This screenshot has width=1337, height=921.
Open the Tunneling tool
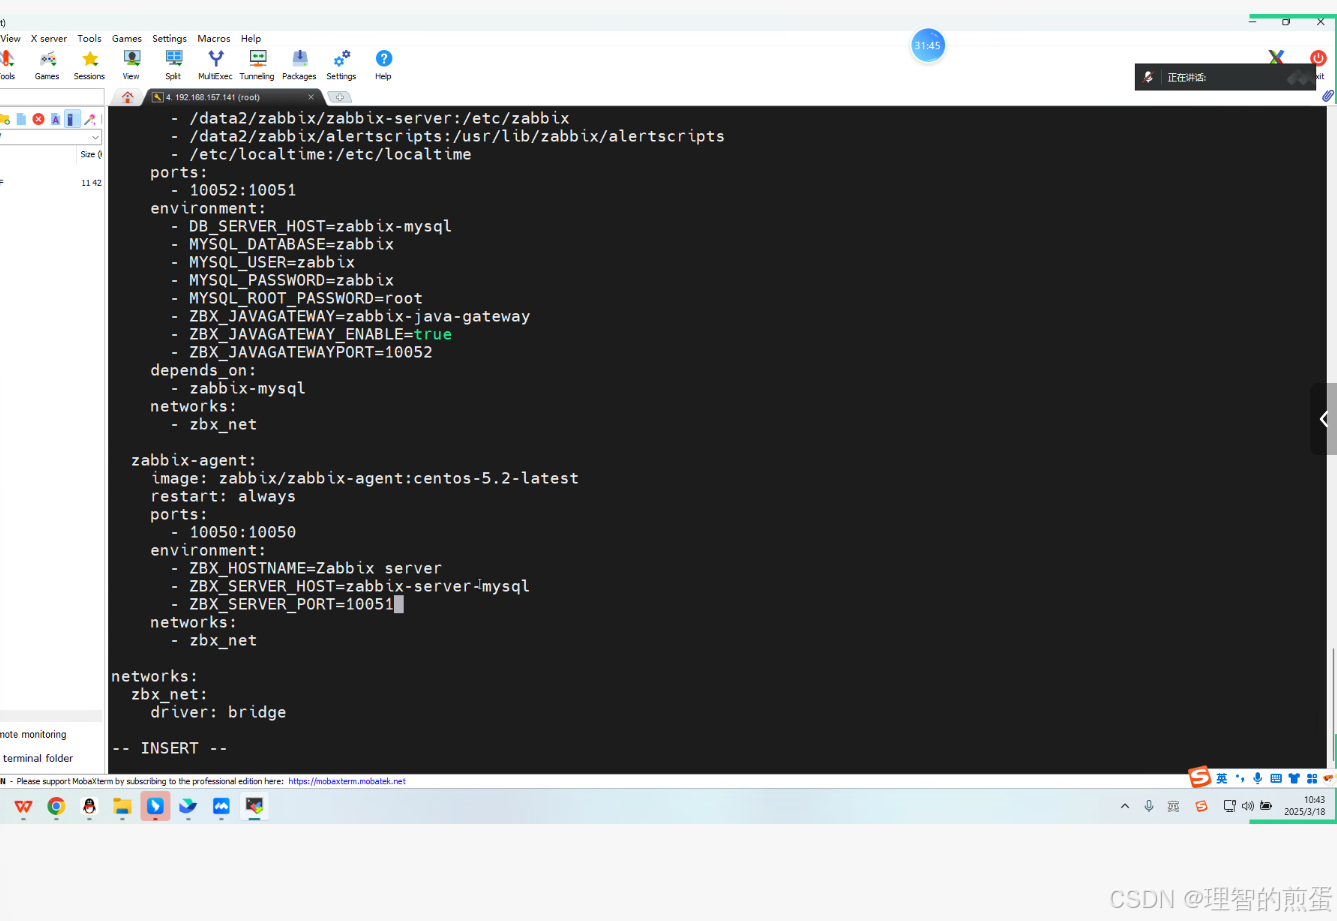pos(257,65)
